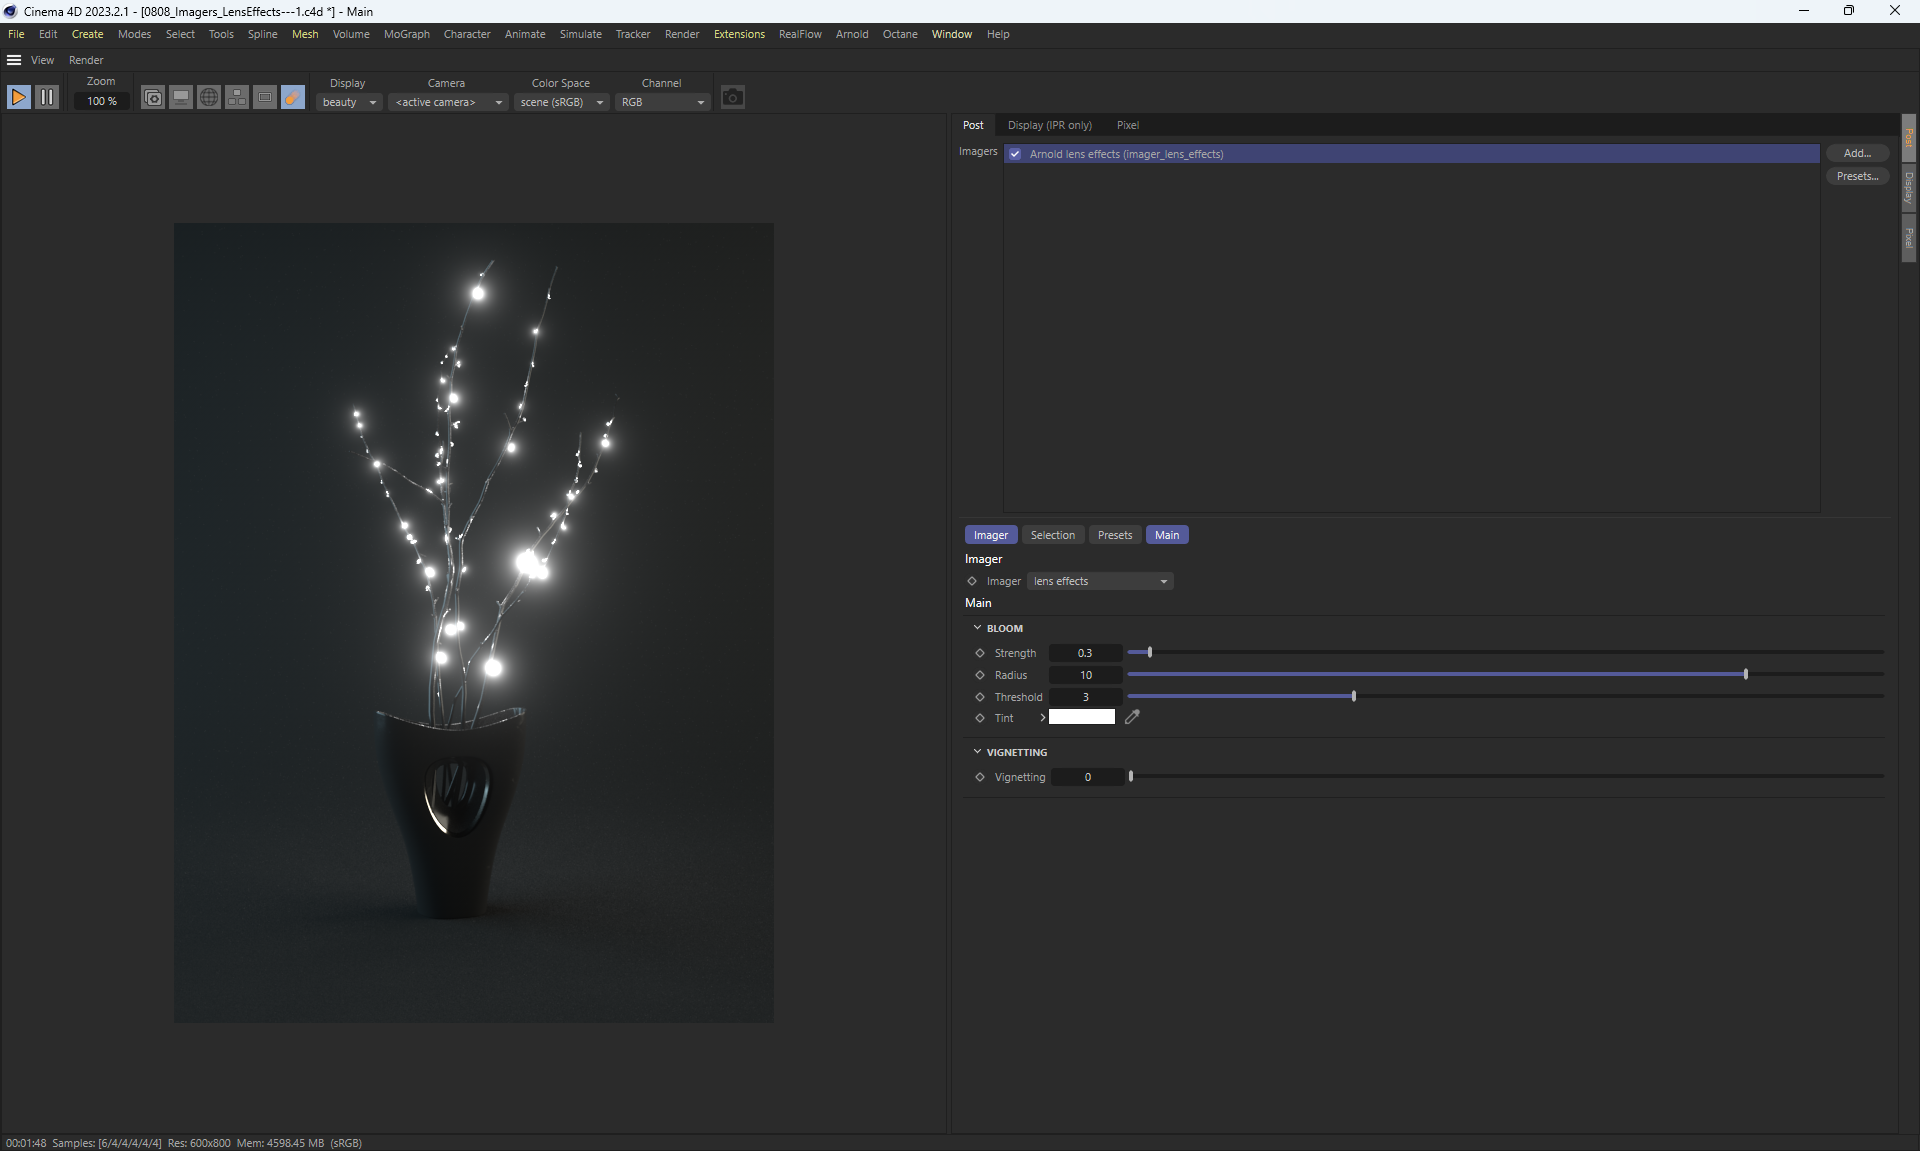Screen dimensions: 1920x1151
Task: Disable the Arnold lens effects imager checkbox
Action: tap(1015, 154)
